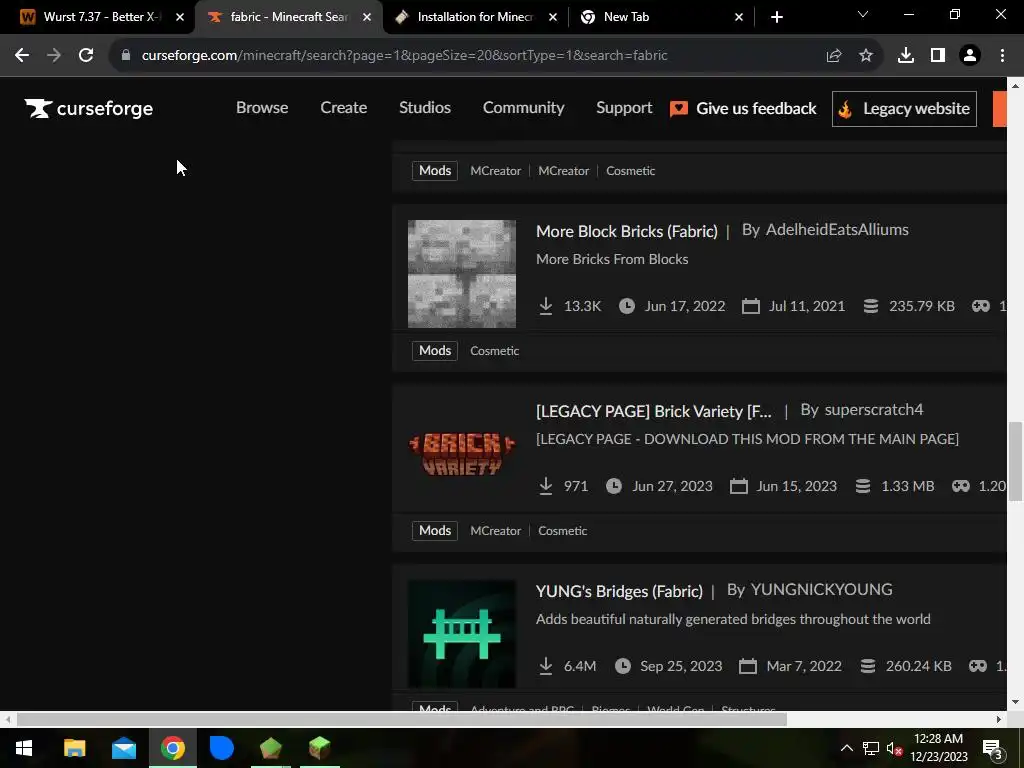The width and height of the screenshot is (1024, 768).
Task: Open the tab search chevron
Action: coord(863,14)
